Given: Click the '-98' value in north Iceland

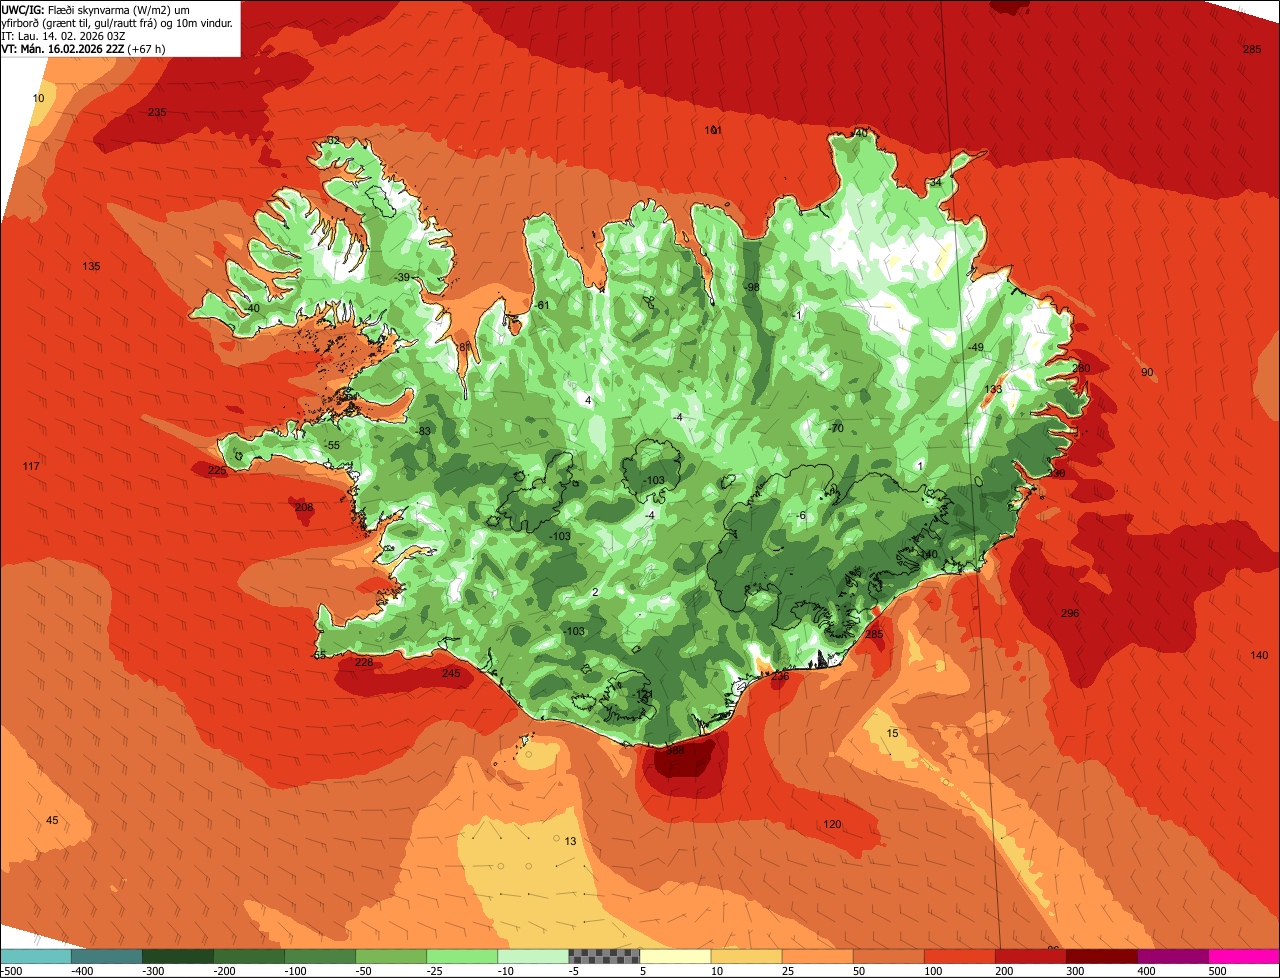Looking at the screenshot, I should (752, 287).
